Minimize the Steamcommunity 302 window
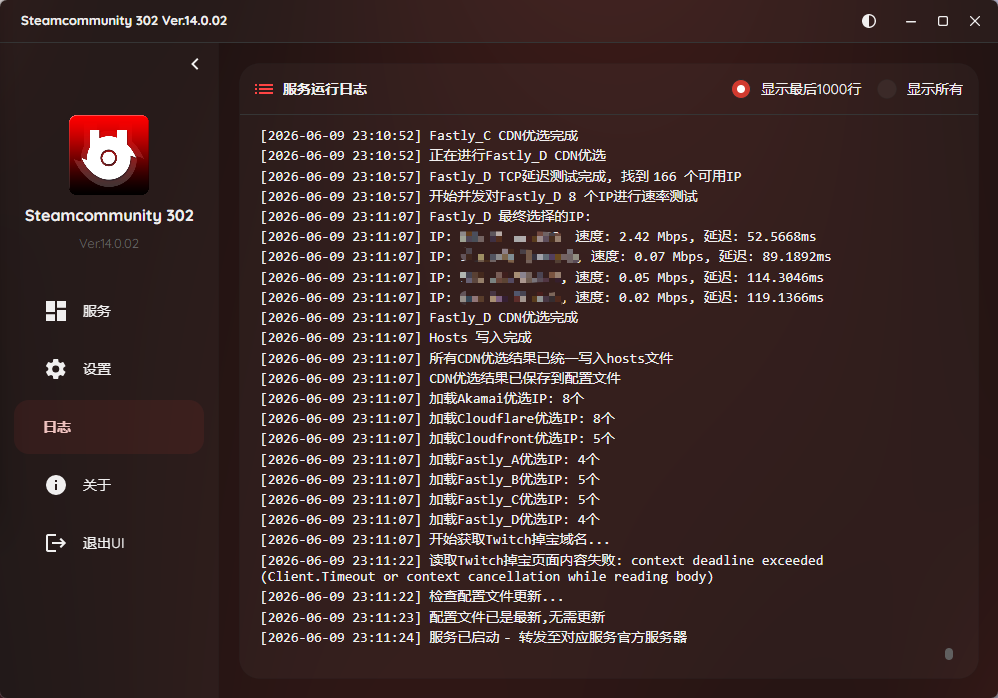The height and width of the screenshot is (698, 998). [911, 21]
